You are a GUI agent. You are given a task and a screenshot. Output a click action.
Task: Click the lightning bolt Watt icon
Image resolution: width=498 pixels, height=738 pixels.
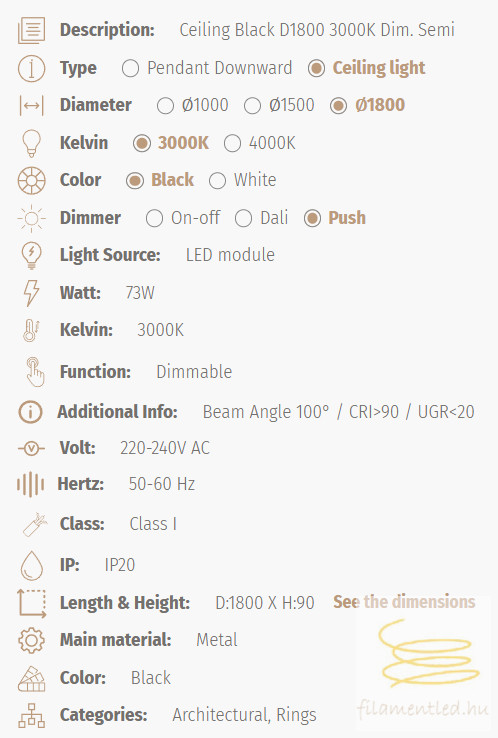(x=32, y=293)
